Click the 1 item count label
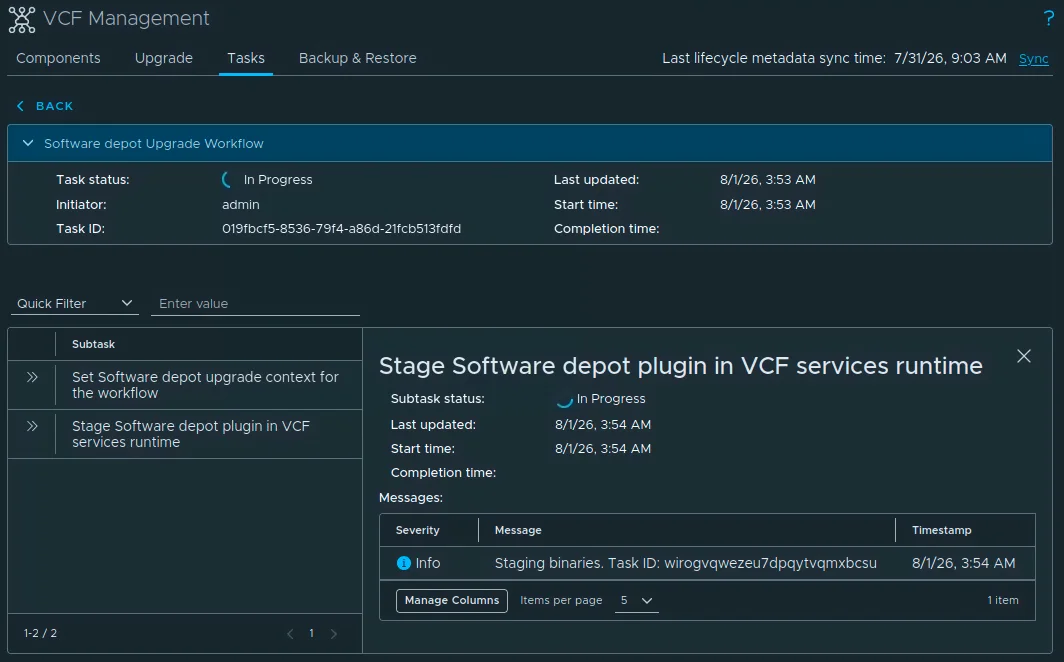 1003,600
